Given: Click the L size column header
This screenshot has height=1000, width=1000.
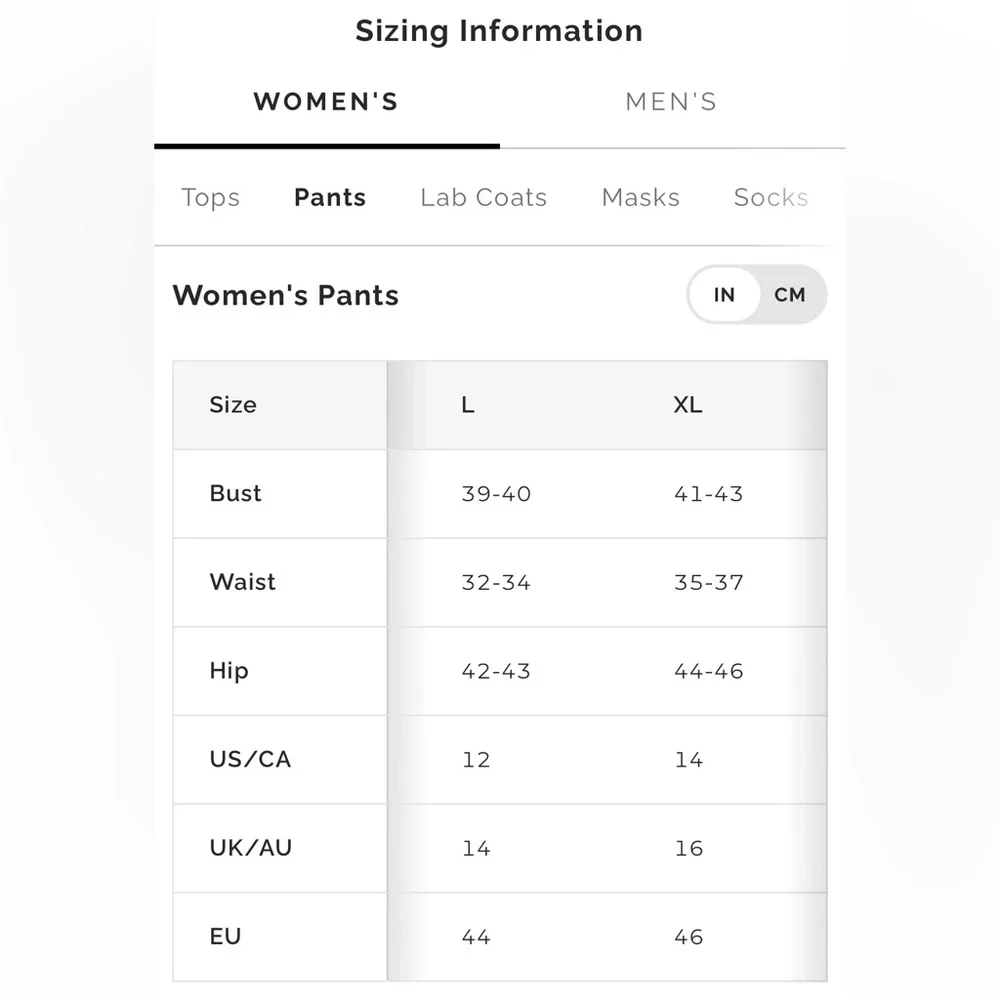Looking at the screenshot, I should 468,405.
